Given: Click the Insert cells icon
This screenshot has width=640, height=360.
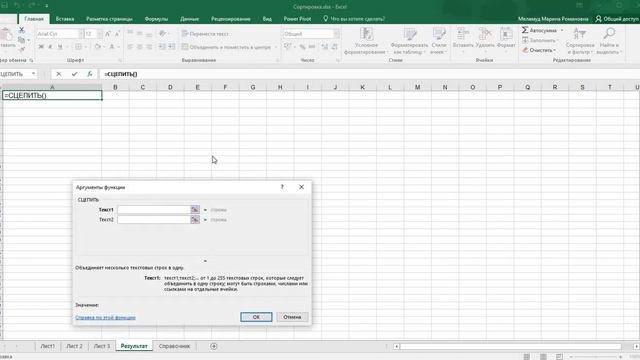Looking at the screenshot, I should [463, 34].
